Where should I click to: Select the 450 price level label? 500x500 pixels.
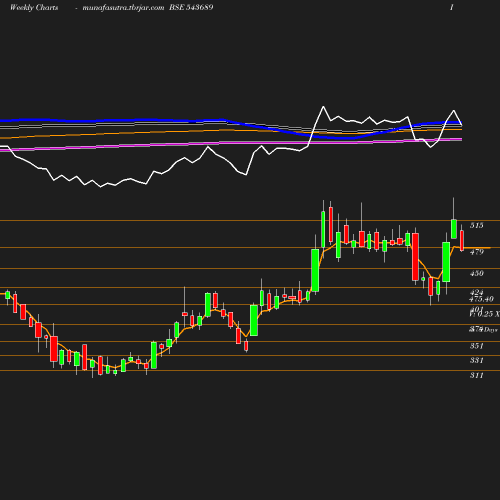477,273
